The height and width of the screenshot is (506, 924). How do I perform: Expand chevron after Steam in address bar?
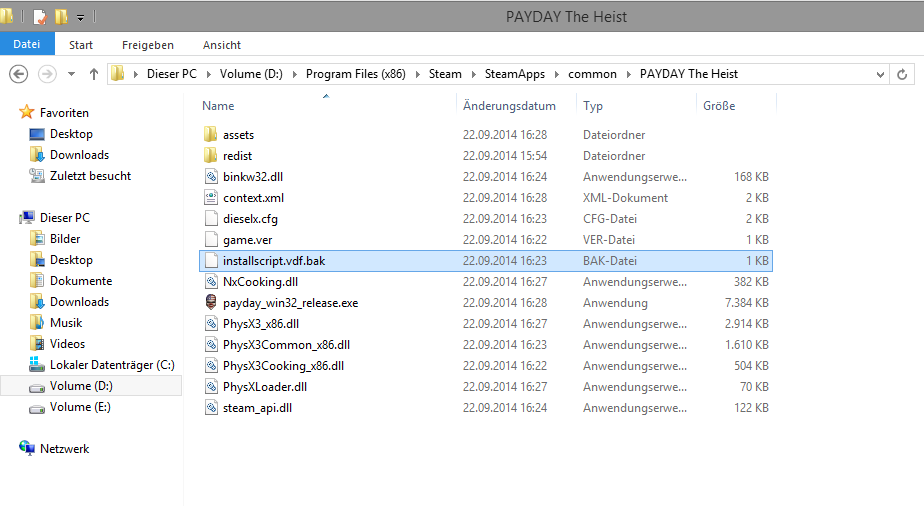(473, 74)
